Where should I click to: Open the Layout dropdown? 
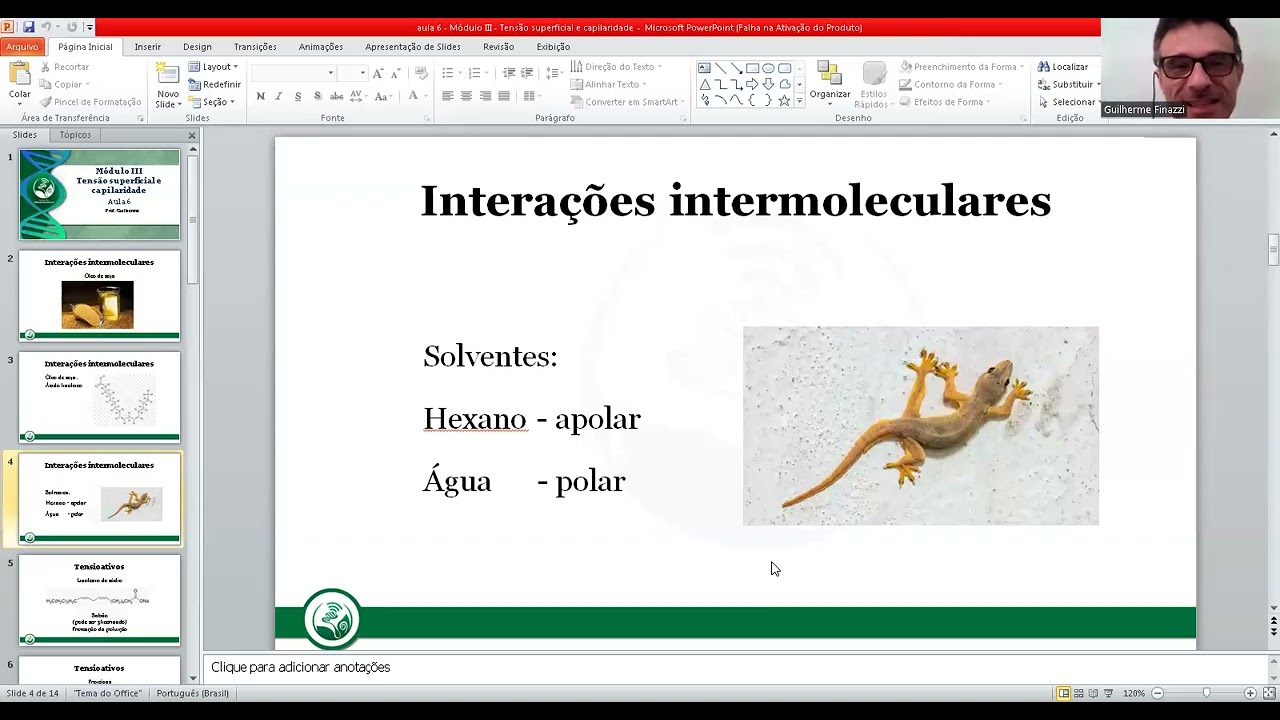coord(213,67)
